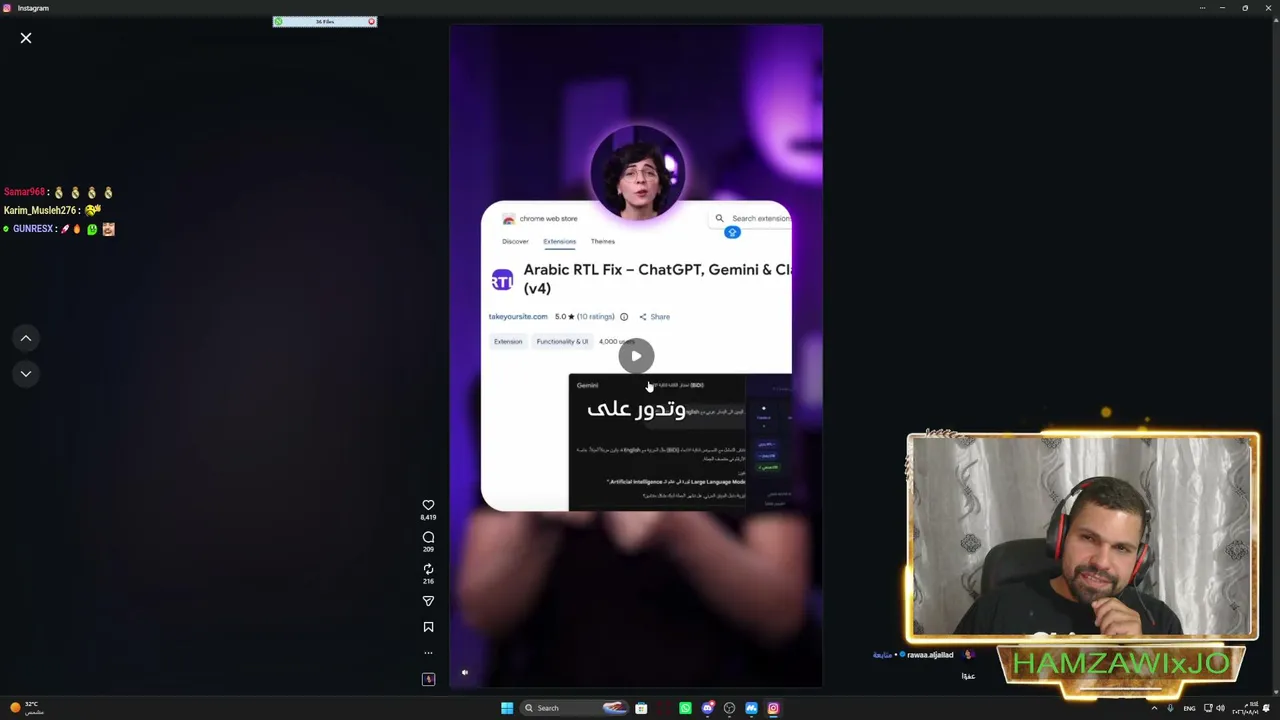Open comments on the reel
Viewport: 1280px width, 720px height.
click(x=428, y=537)
